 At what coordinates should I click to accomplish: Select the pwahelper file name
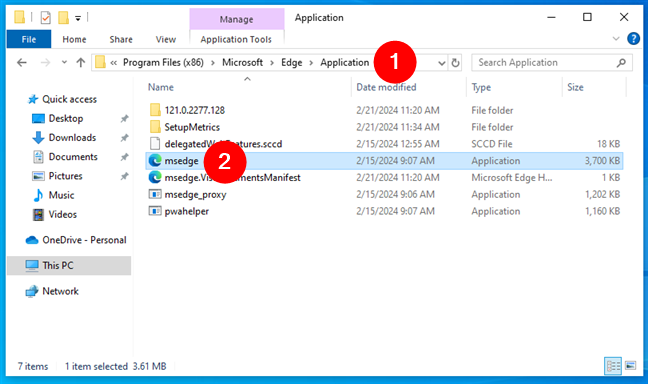[x=186, y=211]
